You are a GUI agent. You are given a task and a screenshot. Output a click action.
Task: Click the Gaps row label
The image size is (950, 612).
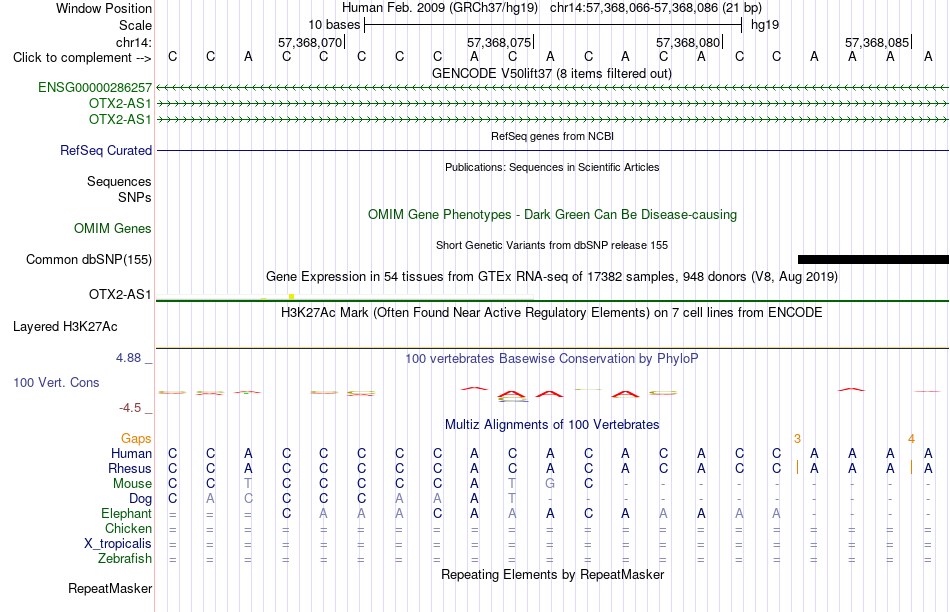coord(136,439)
